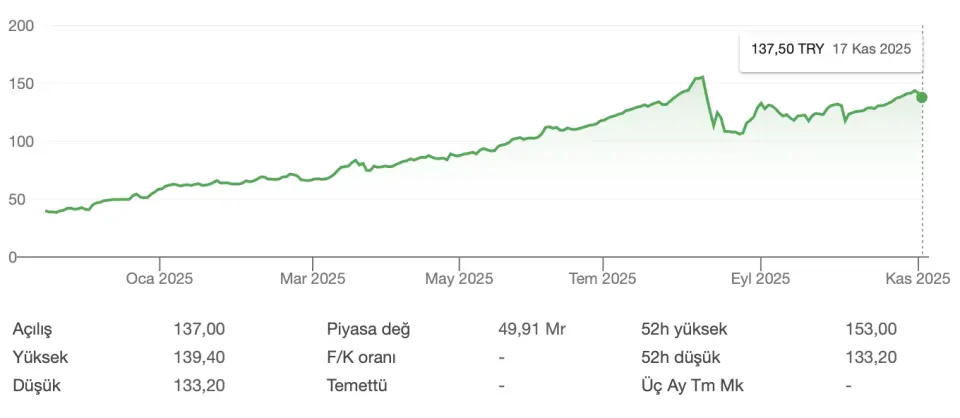
Task: Select the Tem 2025 date label
Action: (603, 277)
